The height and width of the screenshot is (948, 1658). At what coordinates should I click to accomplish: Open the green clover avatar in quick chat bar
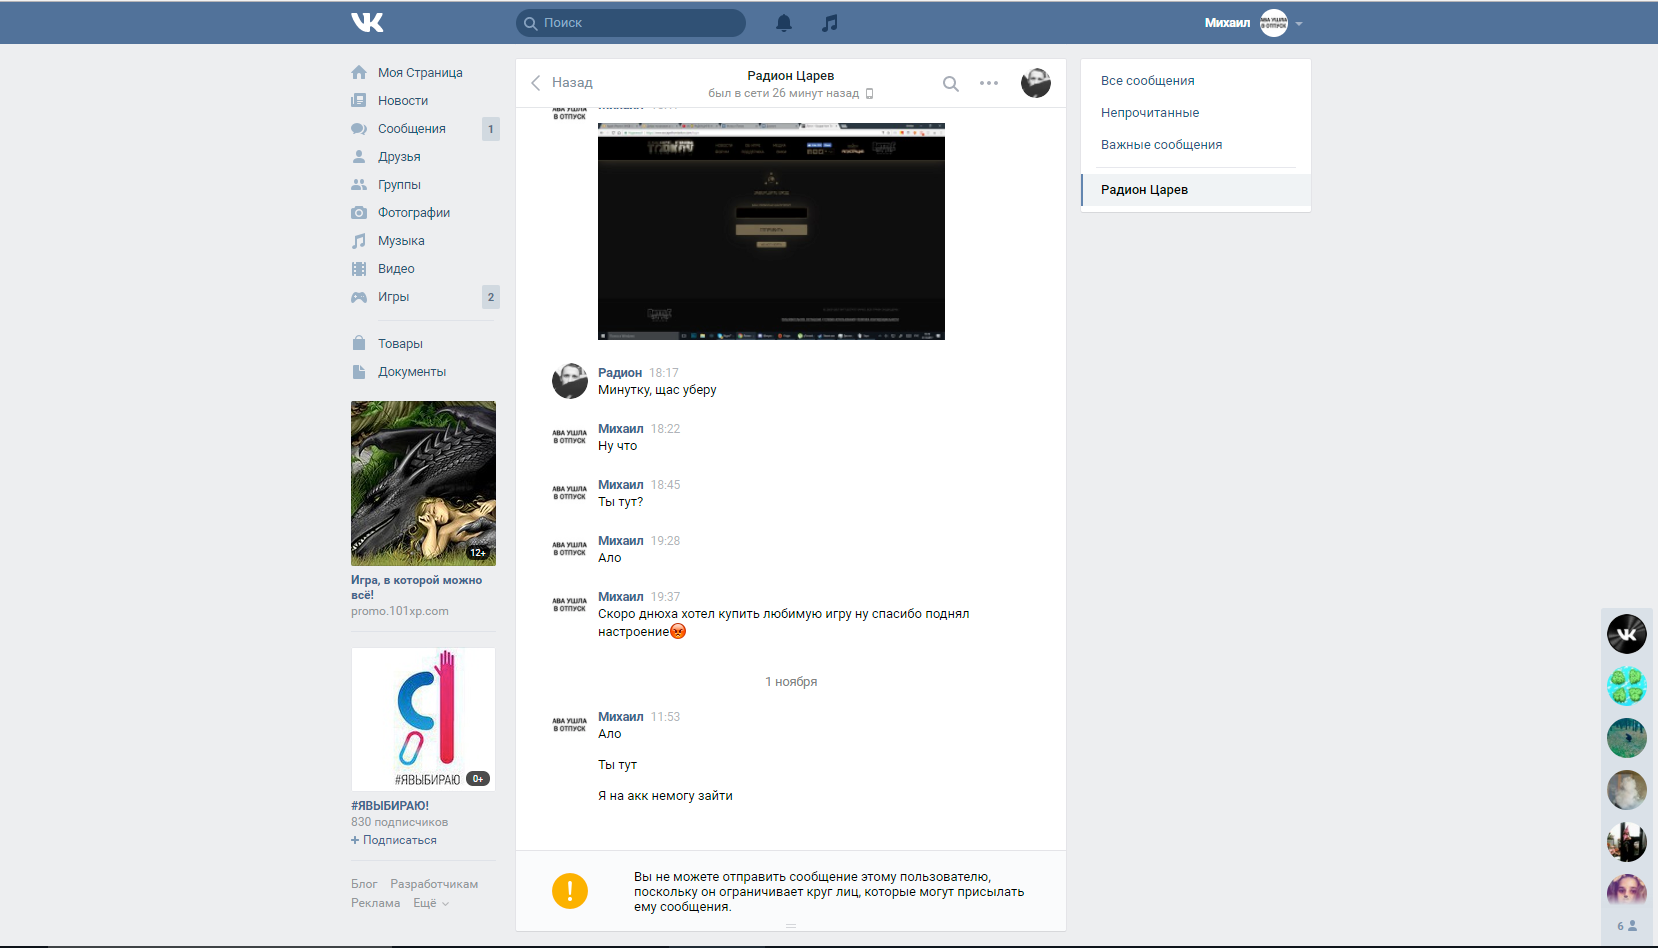click(x=1627, y=686)
